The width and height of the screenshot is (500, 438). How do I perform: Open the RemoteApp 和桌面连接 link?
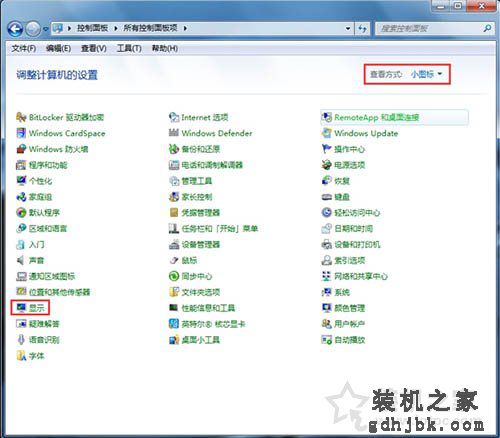(x=377, y=117)
